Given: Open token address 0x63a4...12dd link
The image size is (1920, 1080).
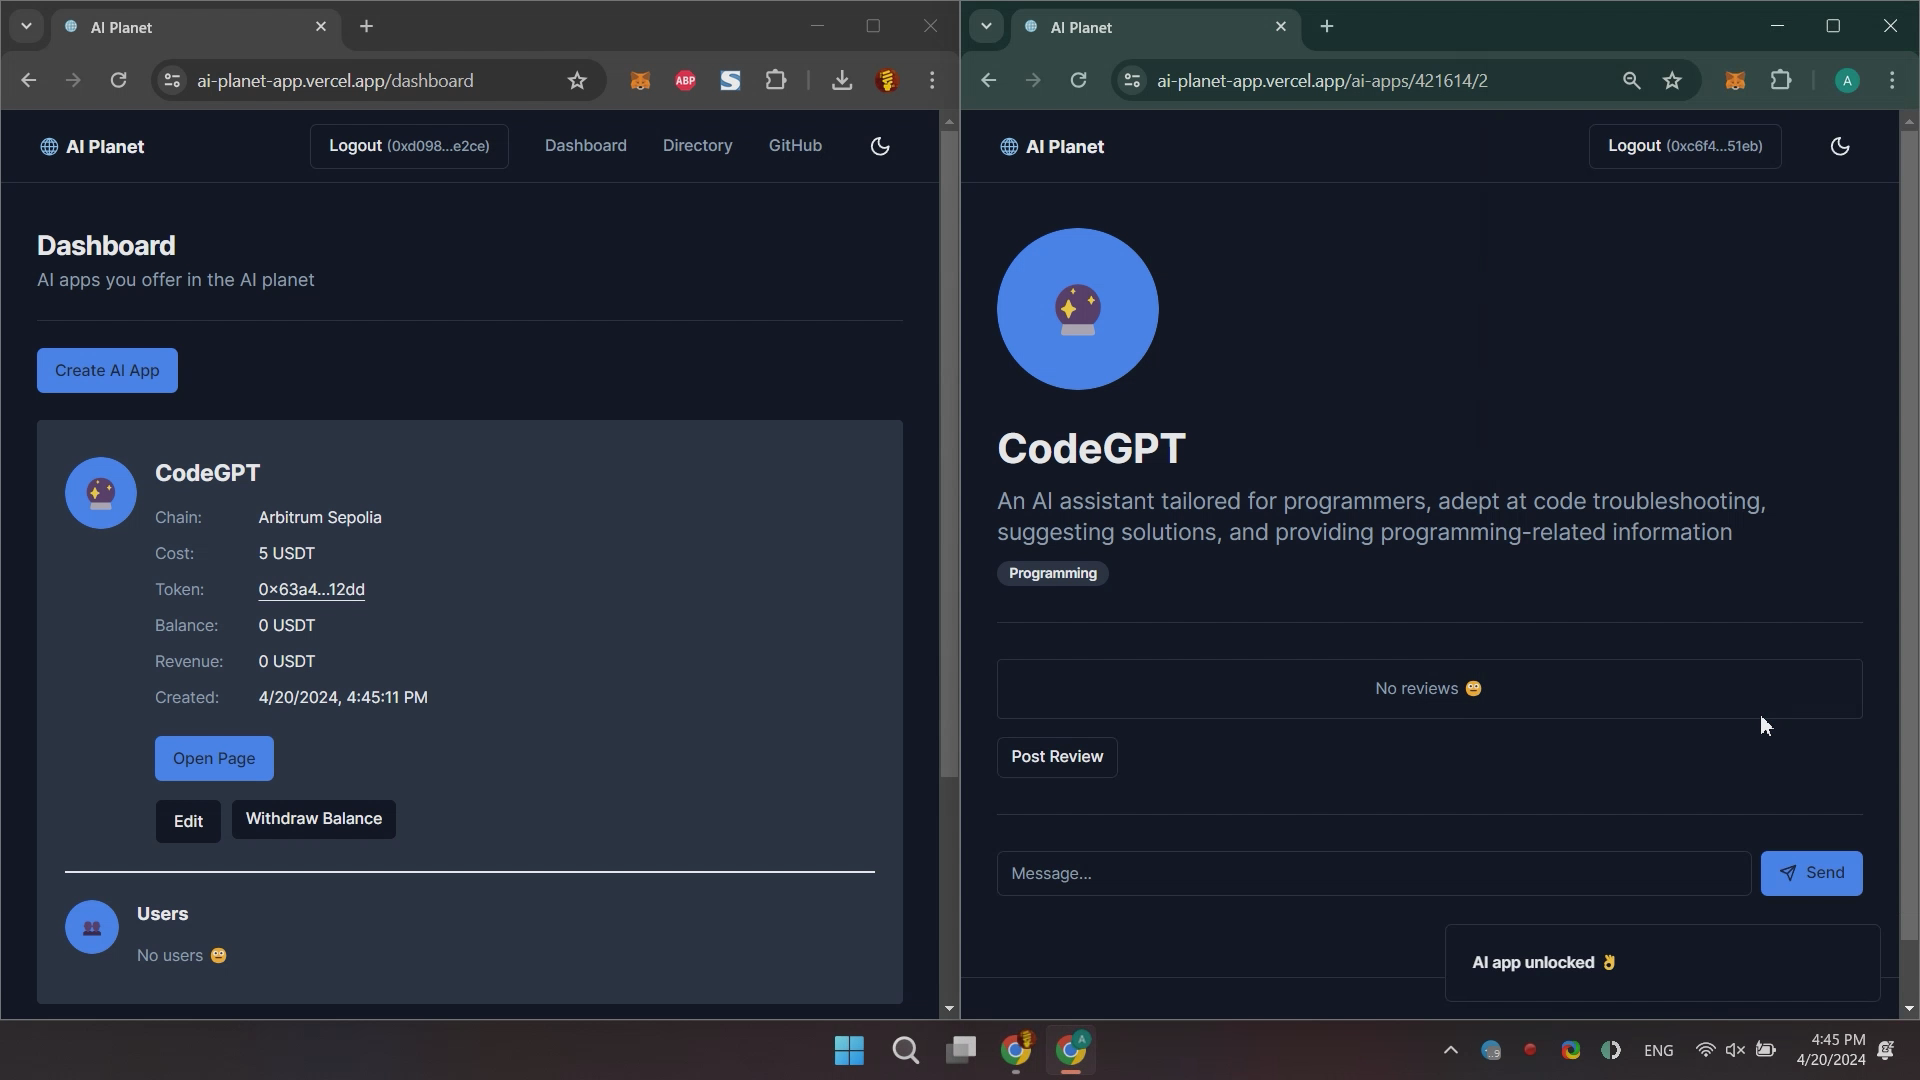Looking at the screenshot, I should click(311, 590).
